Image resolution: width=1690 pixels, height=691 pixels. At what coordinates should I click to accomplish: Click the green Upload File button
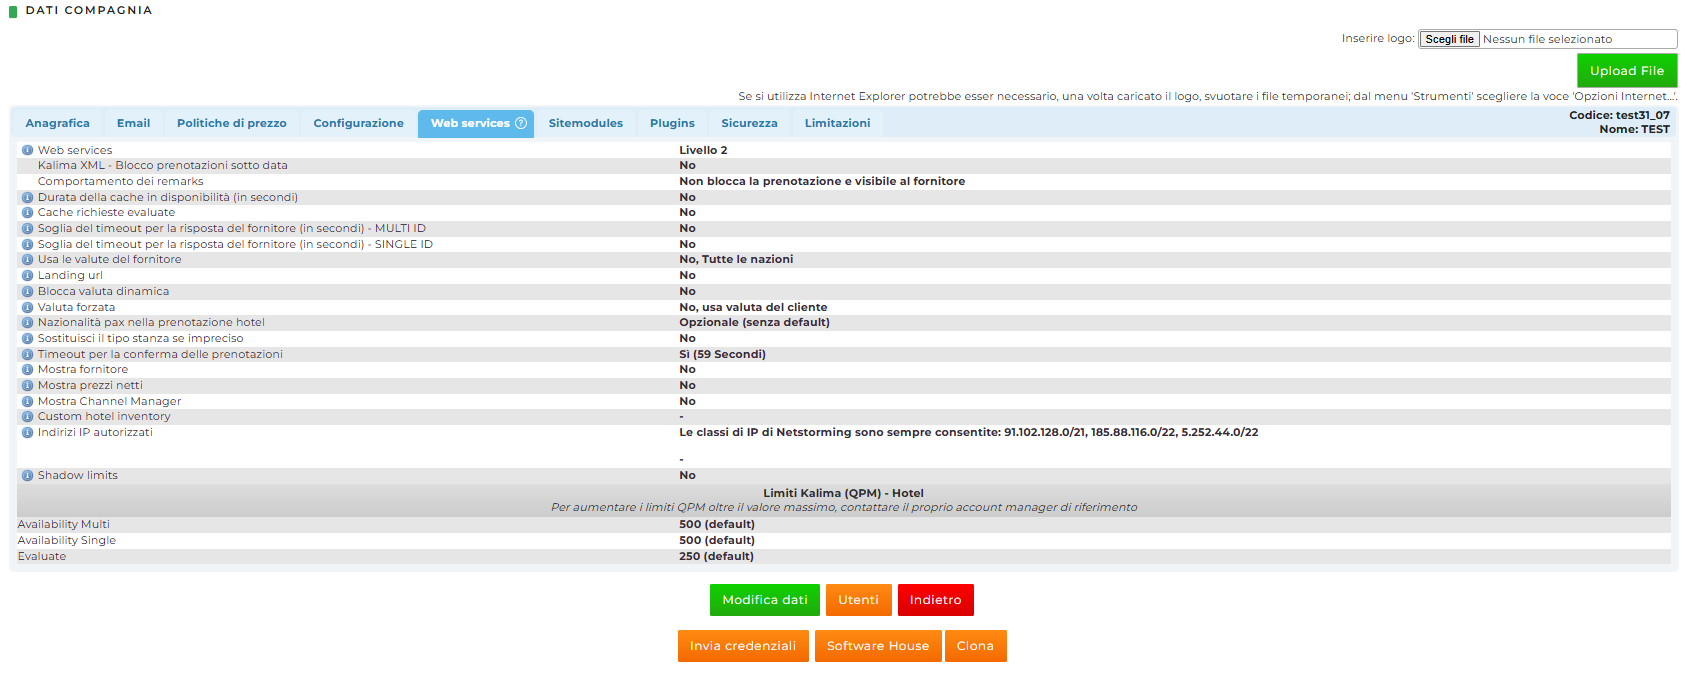pos(1627,71)
